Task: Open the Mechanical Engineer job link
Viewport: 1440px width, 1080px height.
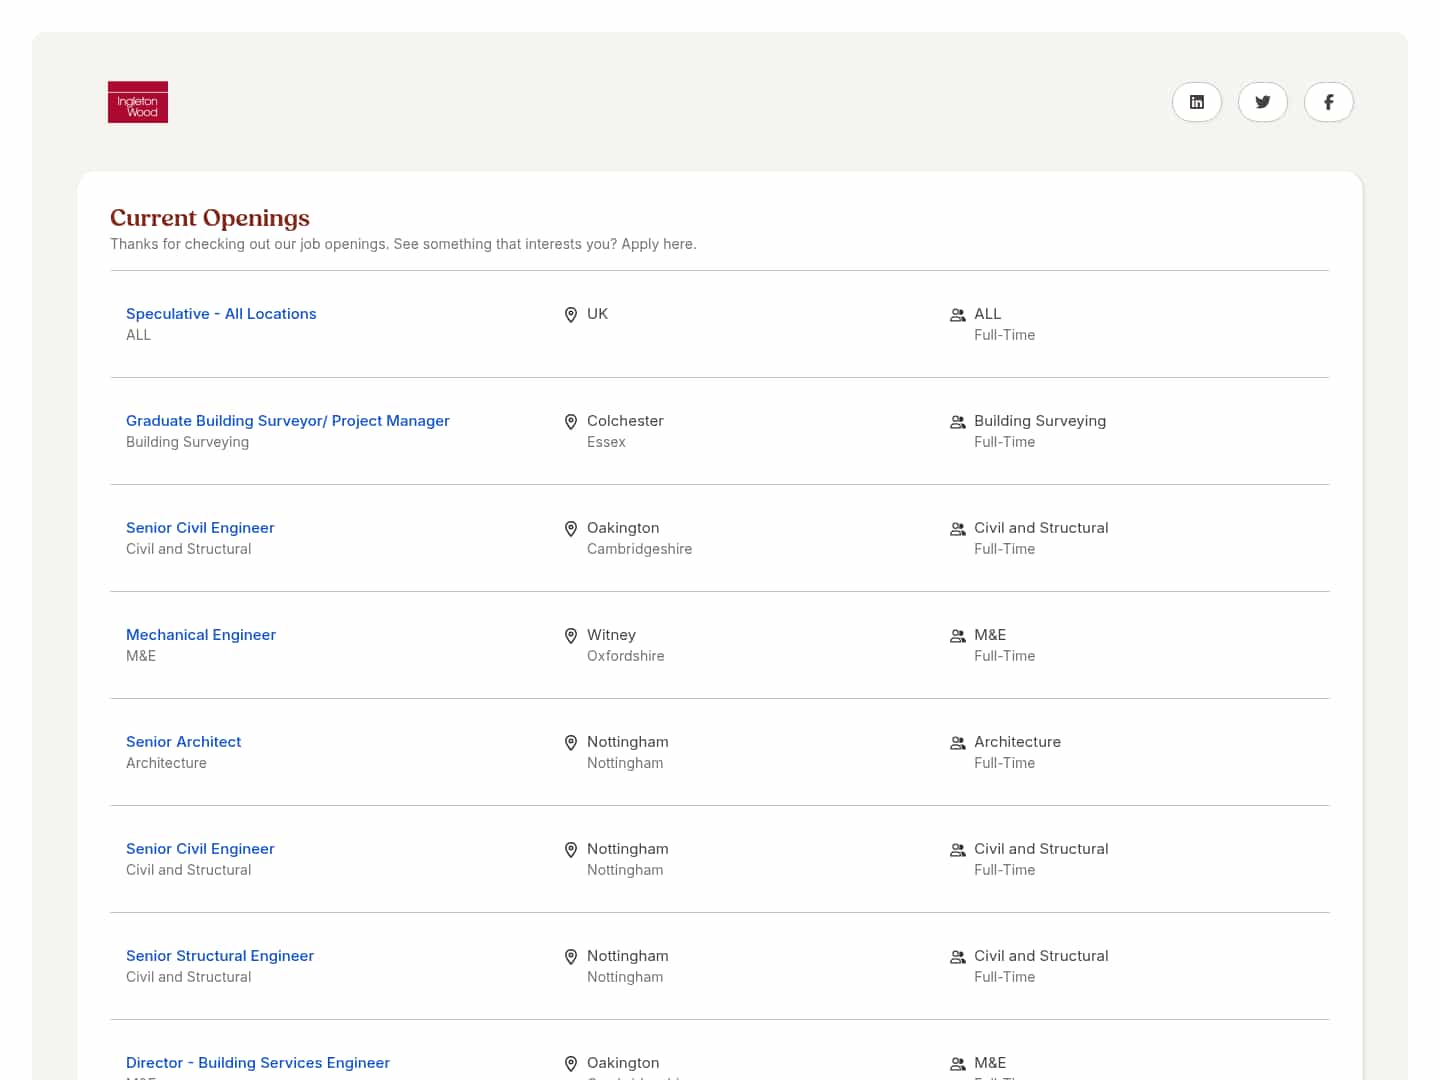Action: coord(201,635)
